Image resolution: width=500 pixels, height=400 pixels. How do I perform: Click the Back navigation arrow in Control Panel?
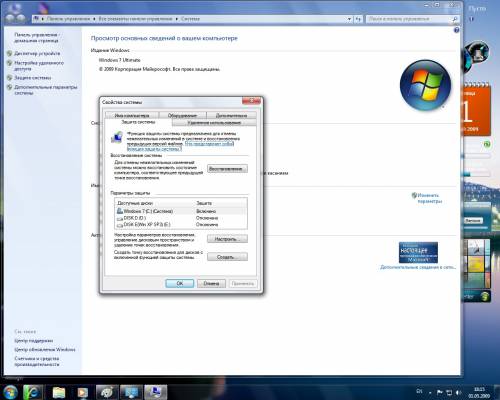coord(10,18)
